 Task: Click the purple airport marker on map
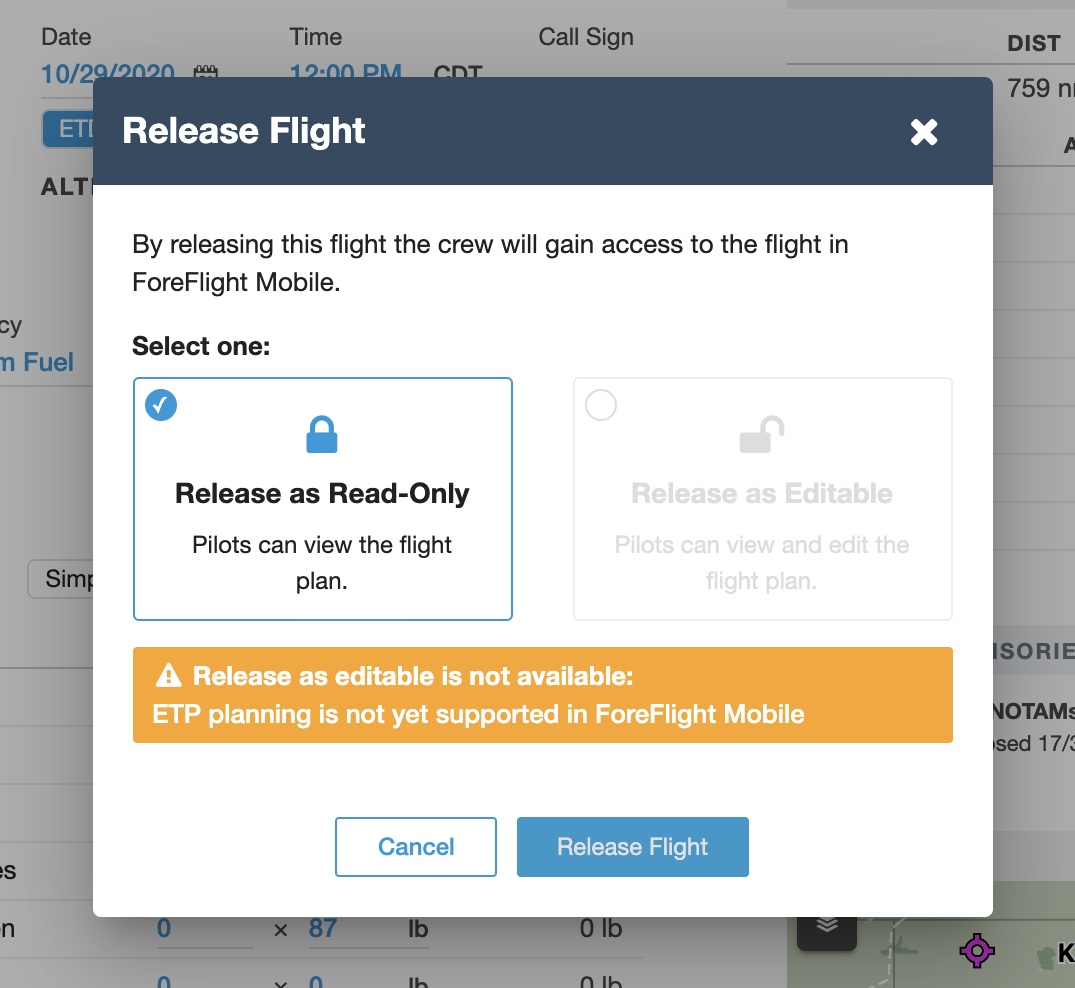coord(976,950)
